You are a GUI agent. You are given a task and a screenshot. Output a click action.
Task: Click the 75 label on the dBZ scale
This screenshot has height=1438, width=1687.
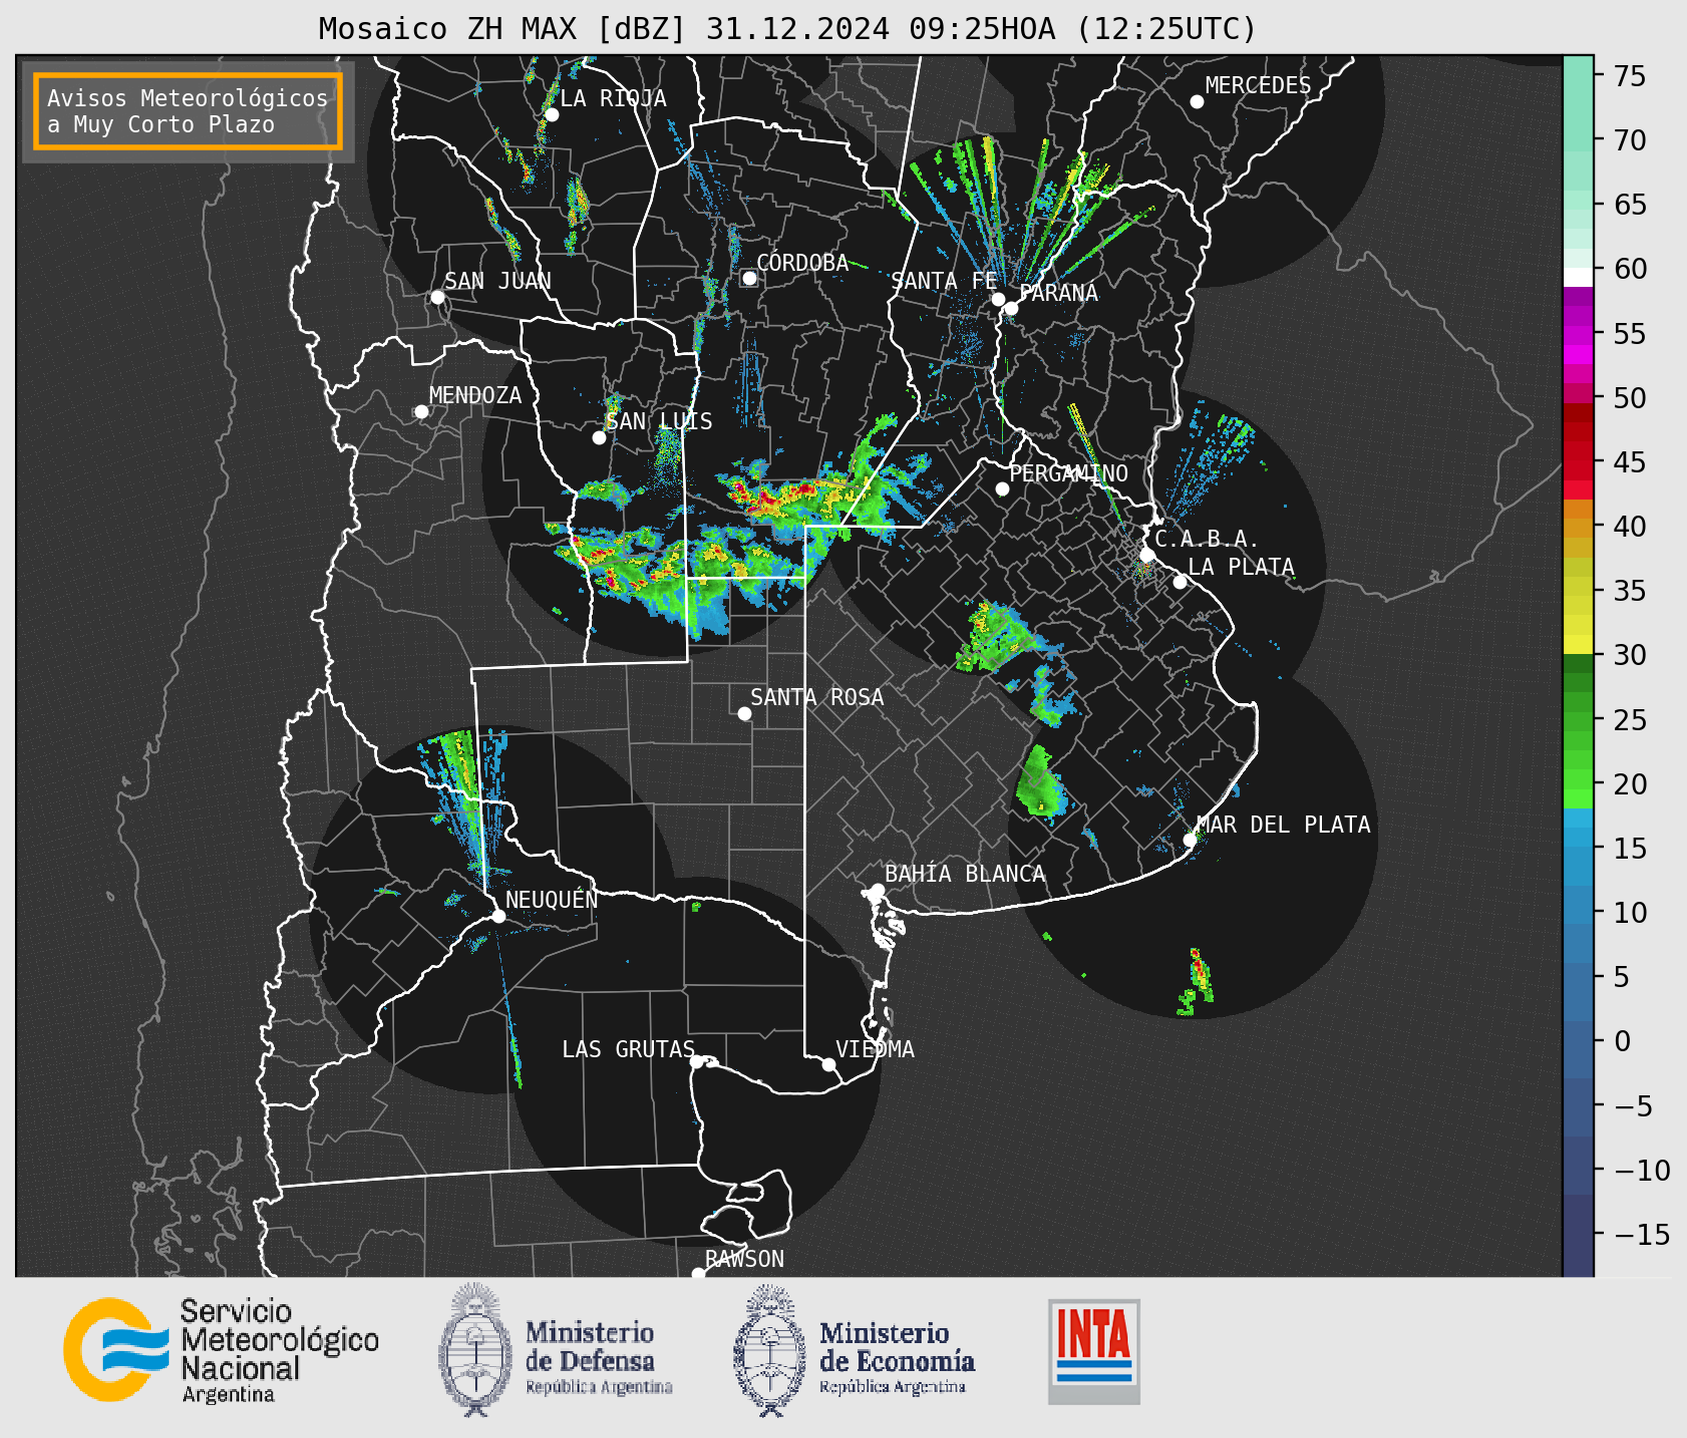coord(1629,76)
